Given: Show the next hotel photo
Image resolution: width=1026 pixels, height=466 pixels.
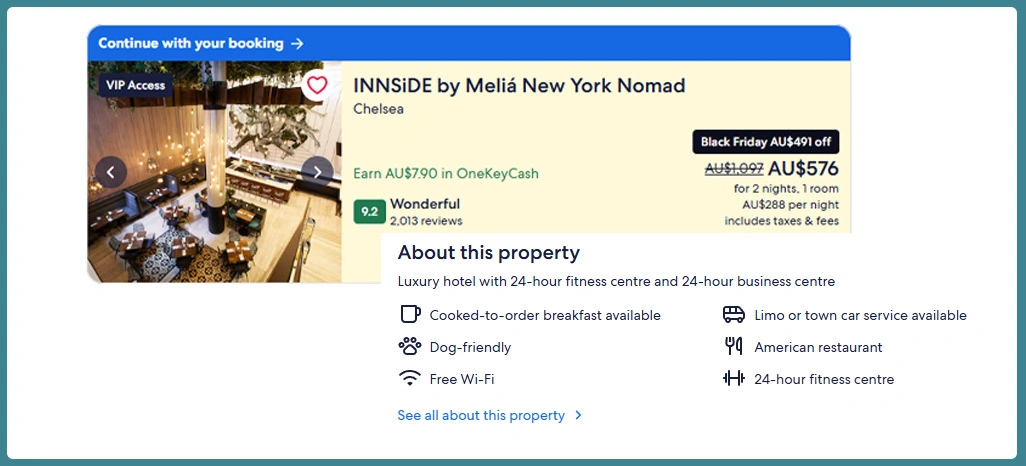Looking at the screenshot, I should (x=317, y=172).
